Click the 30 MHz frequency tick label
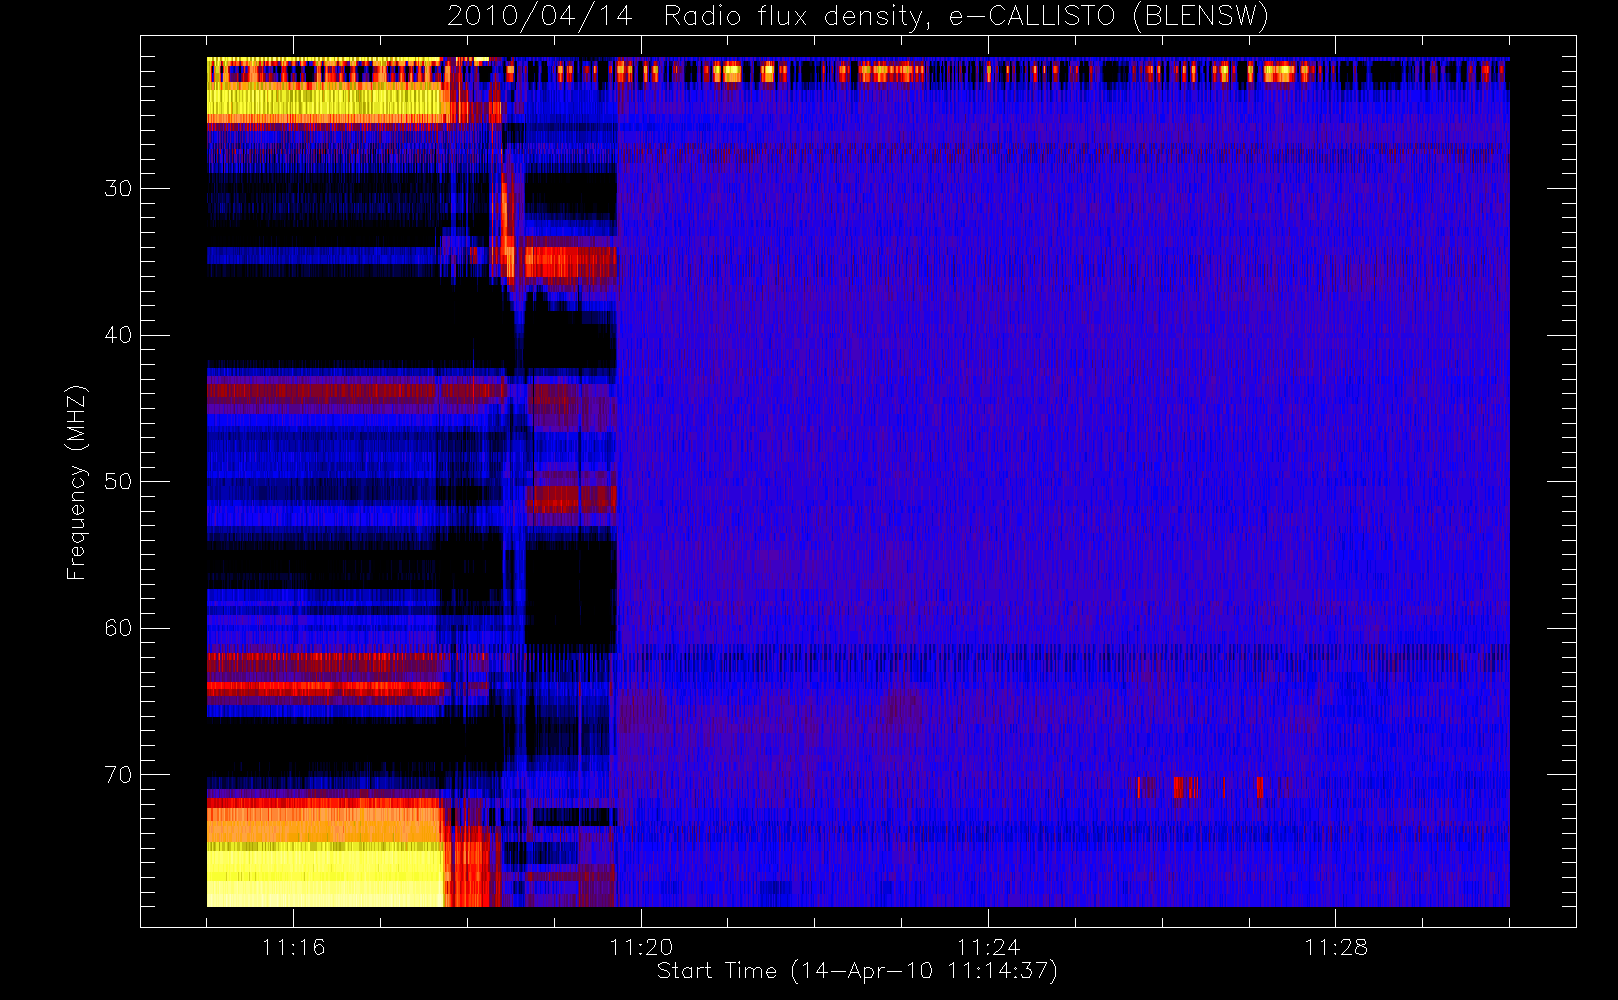This screenshot has height=1000, width=1618. pos(118,188)
